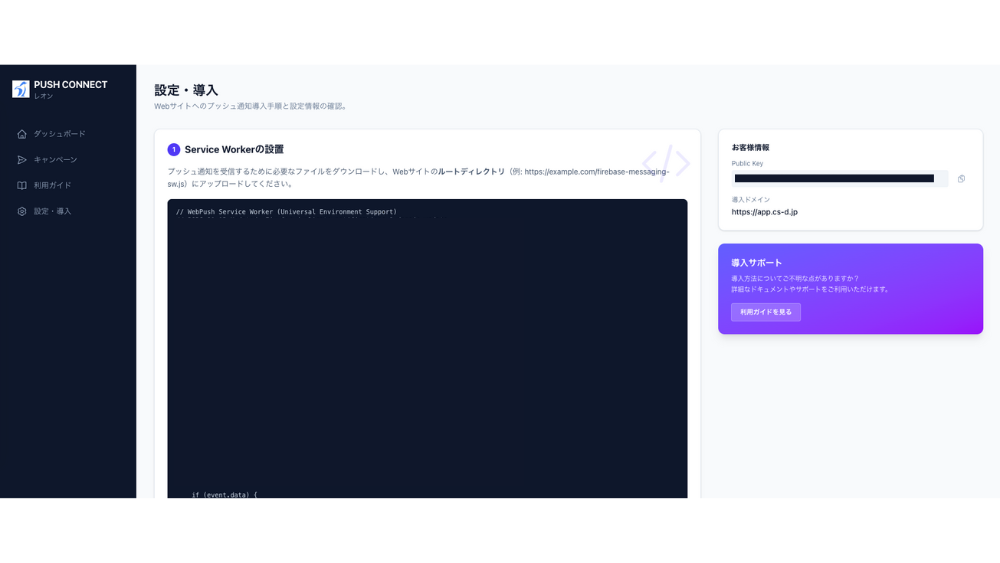Click the gear icon beside 設定・導入
The image size is (1000, 563).
click(22, 212)
